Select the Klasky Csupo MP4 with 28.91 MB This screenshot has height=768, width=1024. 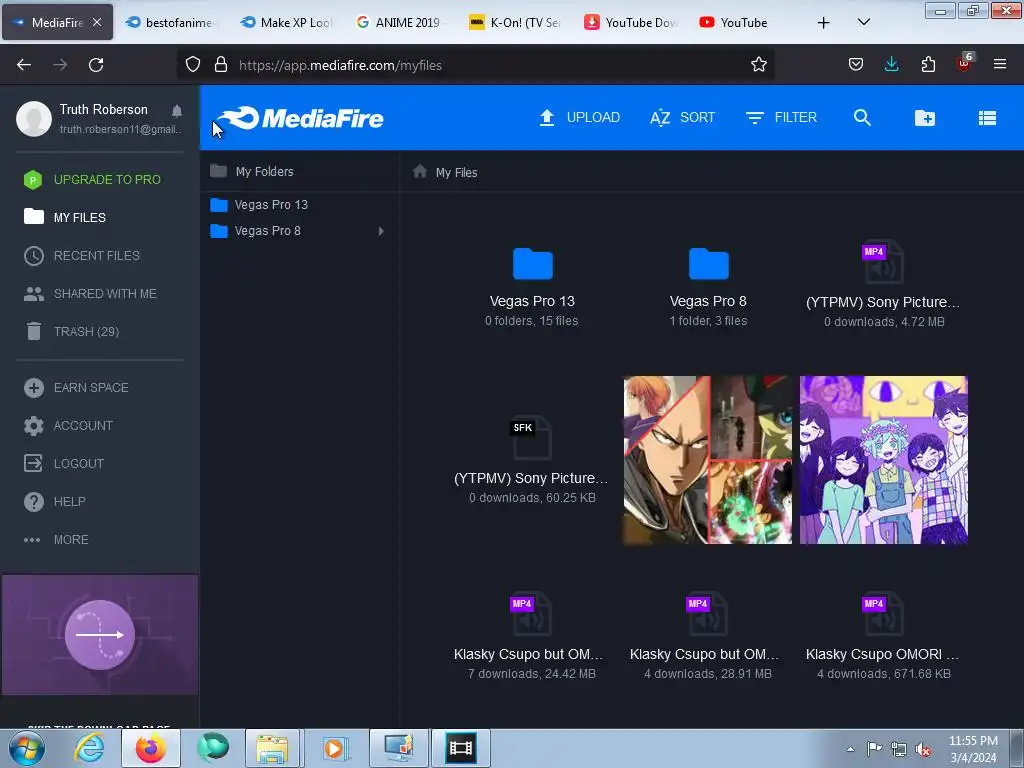coord(708,615)
